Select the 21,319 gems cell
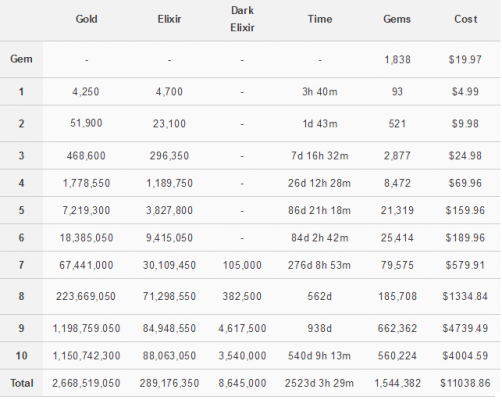Screen dimensions: 502x400 [397, 210]
